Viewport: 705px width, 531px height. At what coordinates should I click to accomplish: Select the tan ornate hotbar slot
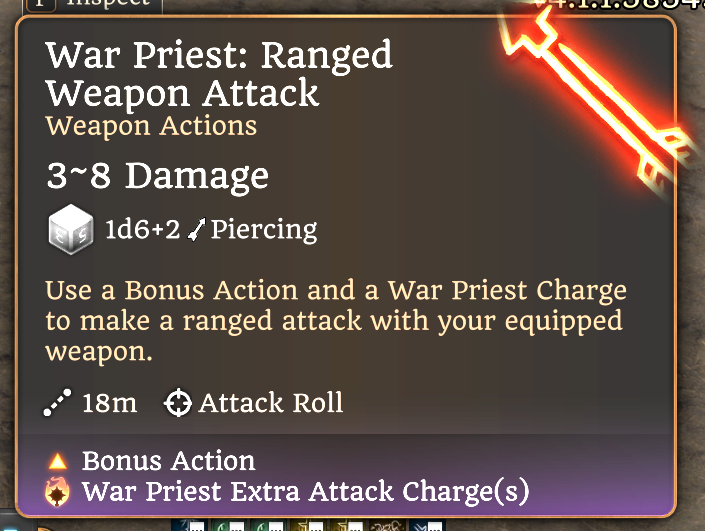tap(386, 525)
